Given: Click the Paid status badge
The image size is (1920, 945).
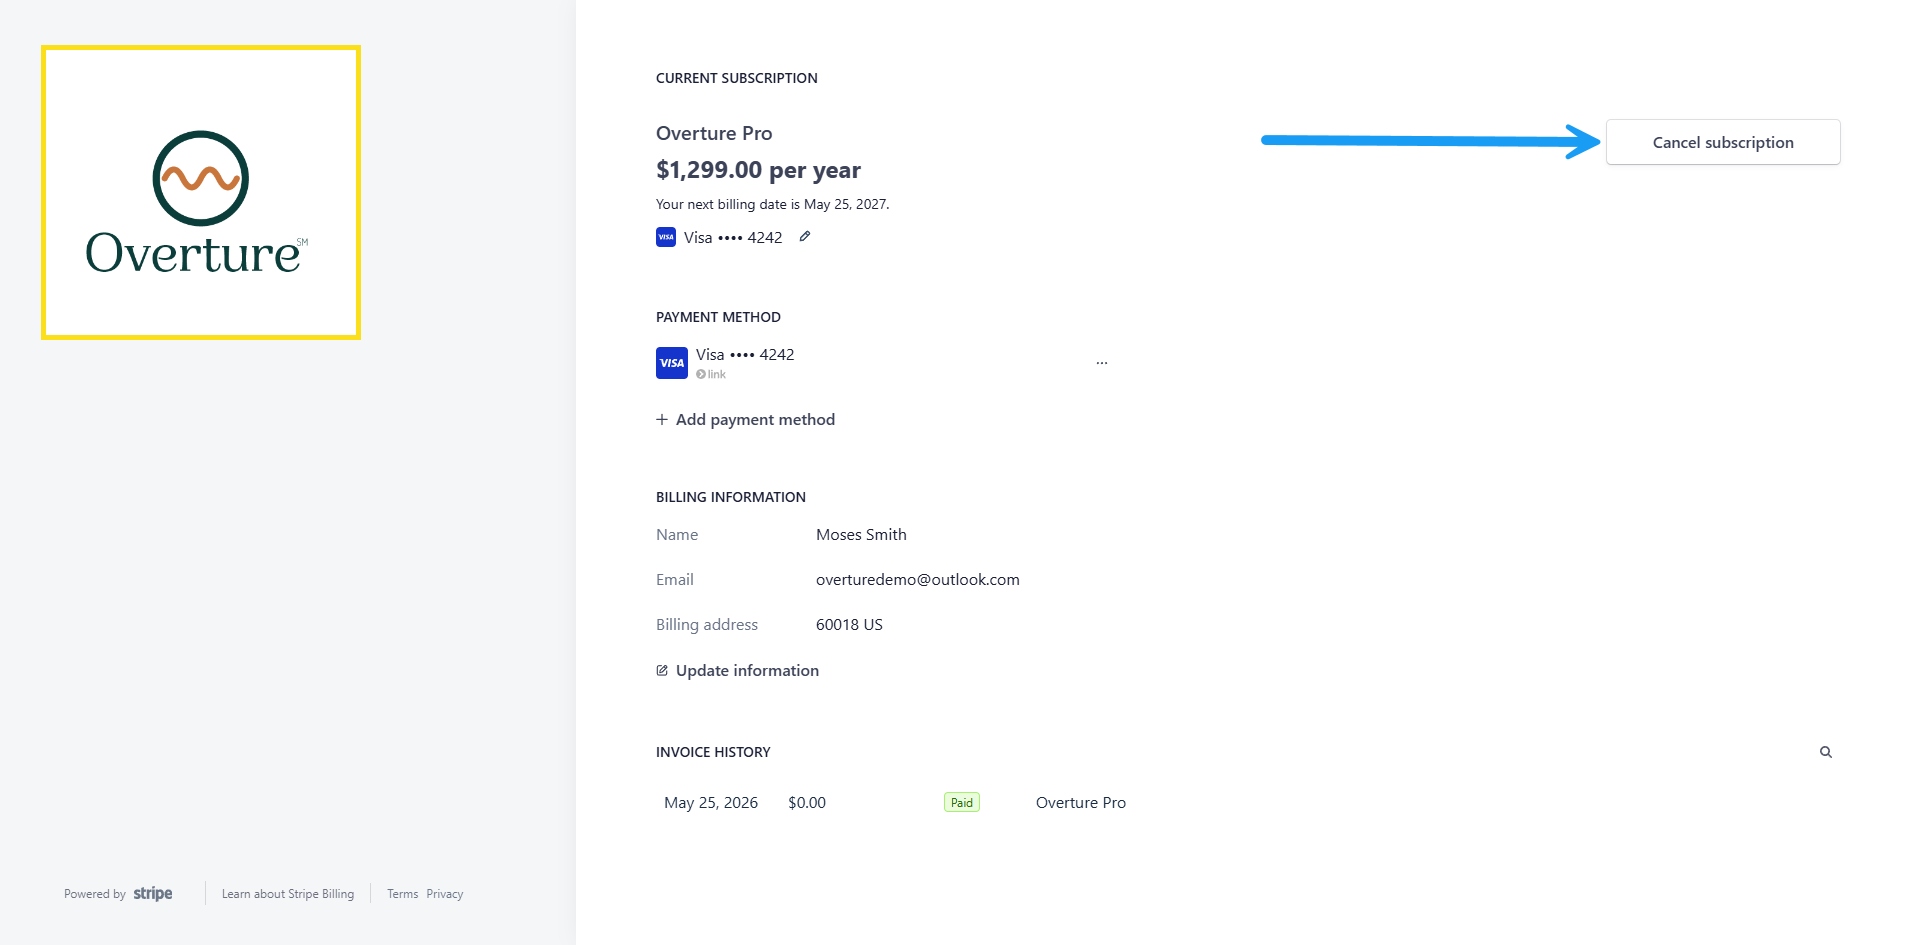Looking at the screenshot, I should pyautogui.click(x=961, y=802).
